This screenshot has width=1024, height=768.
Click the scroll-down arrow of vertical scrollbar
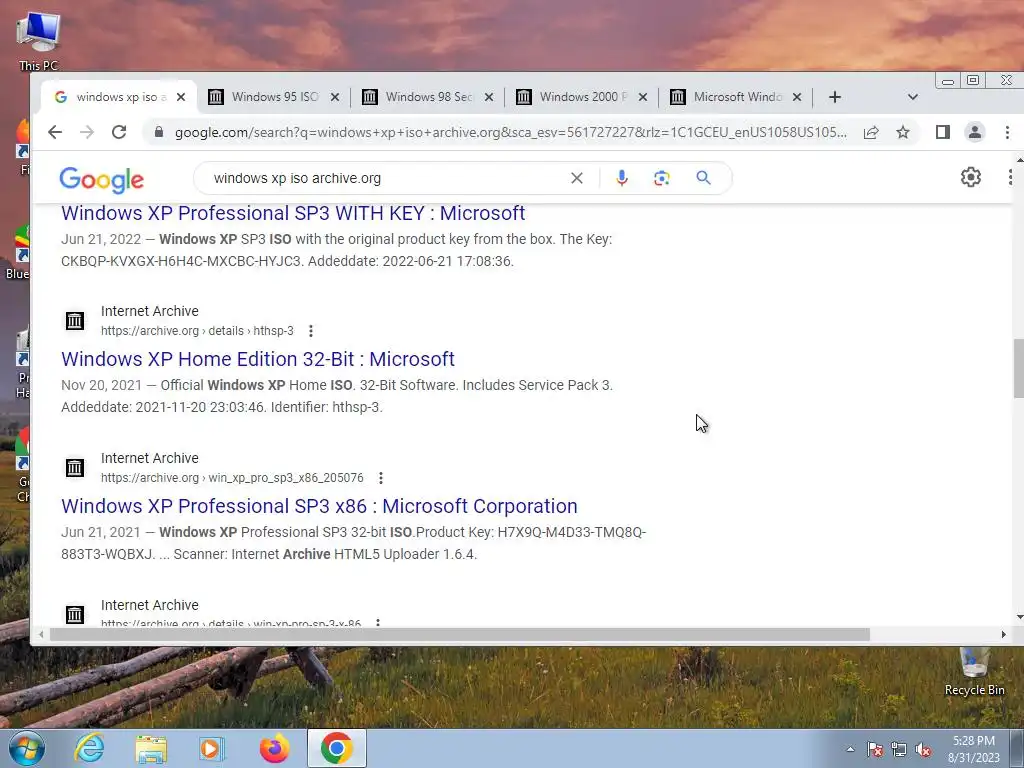pos(1019,617)
